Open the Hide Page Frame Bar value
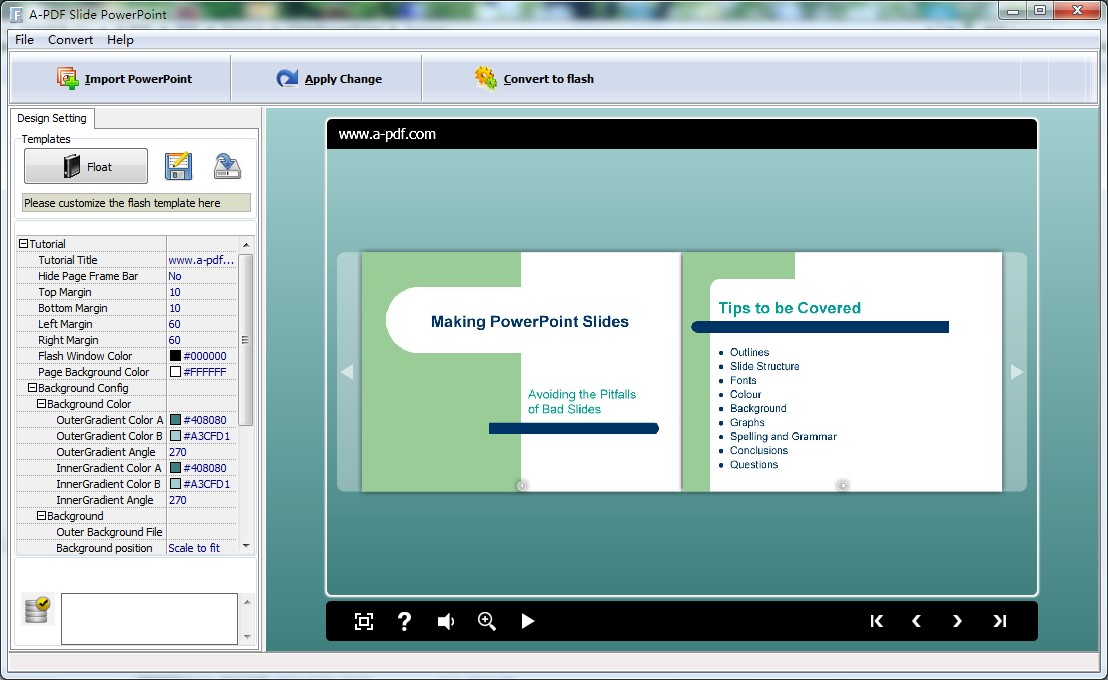The height and width of the screenshot is (680, 1108). point(201,276)
